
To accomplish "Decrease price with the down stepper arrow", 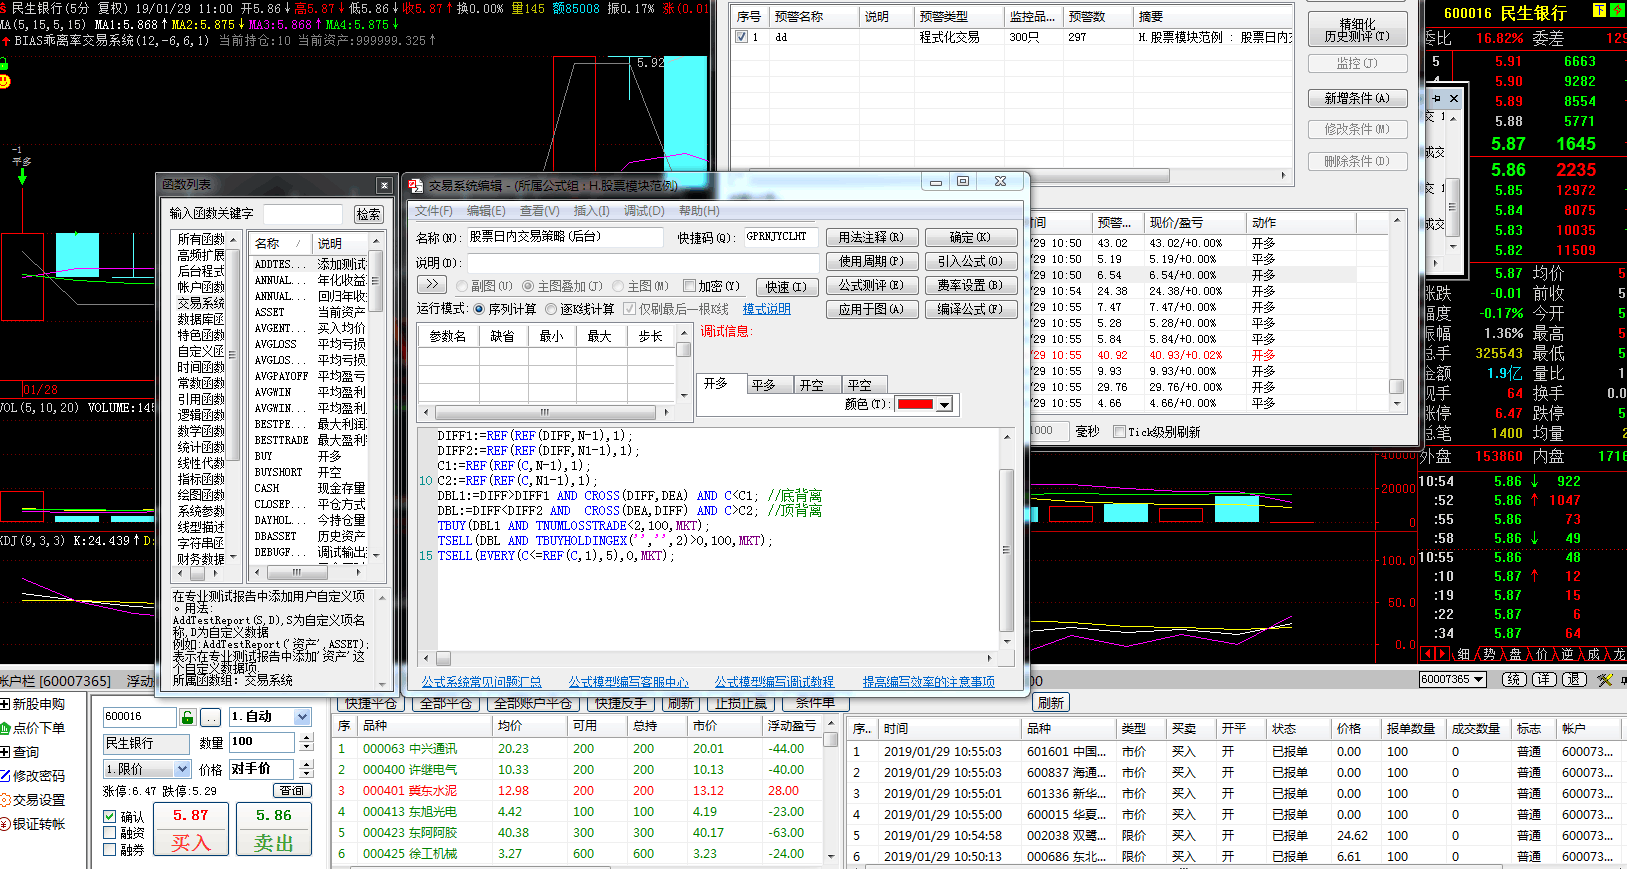I will (306, 774).
